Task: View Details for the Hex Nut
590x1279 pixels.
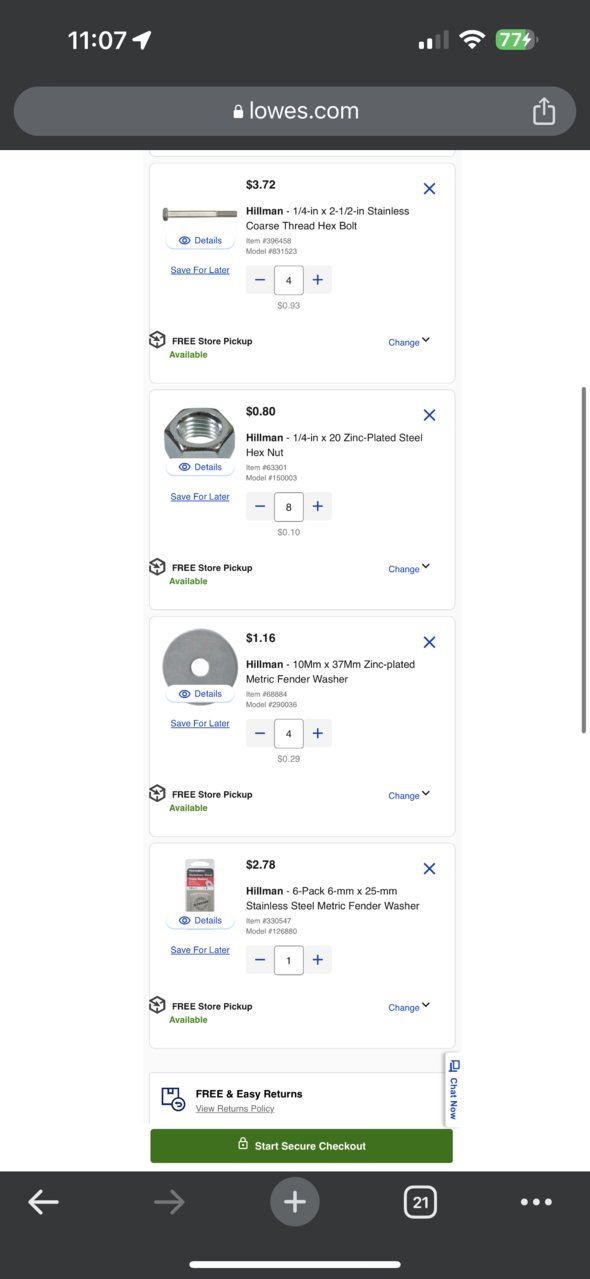Action: click(x=200, y=467)
